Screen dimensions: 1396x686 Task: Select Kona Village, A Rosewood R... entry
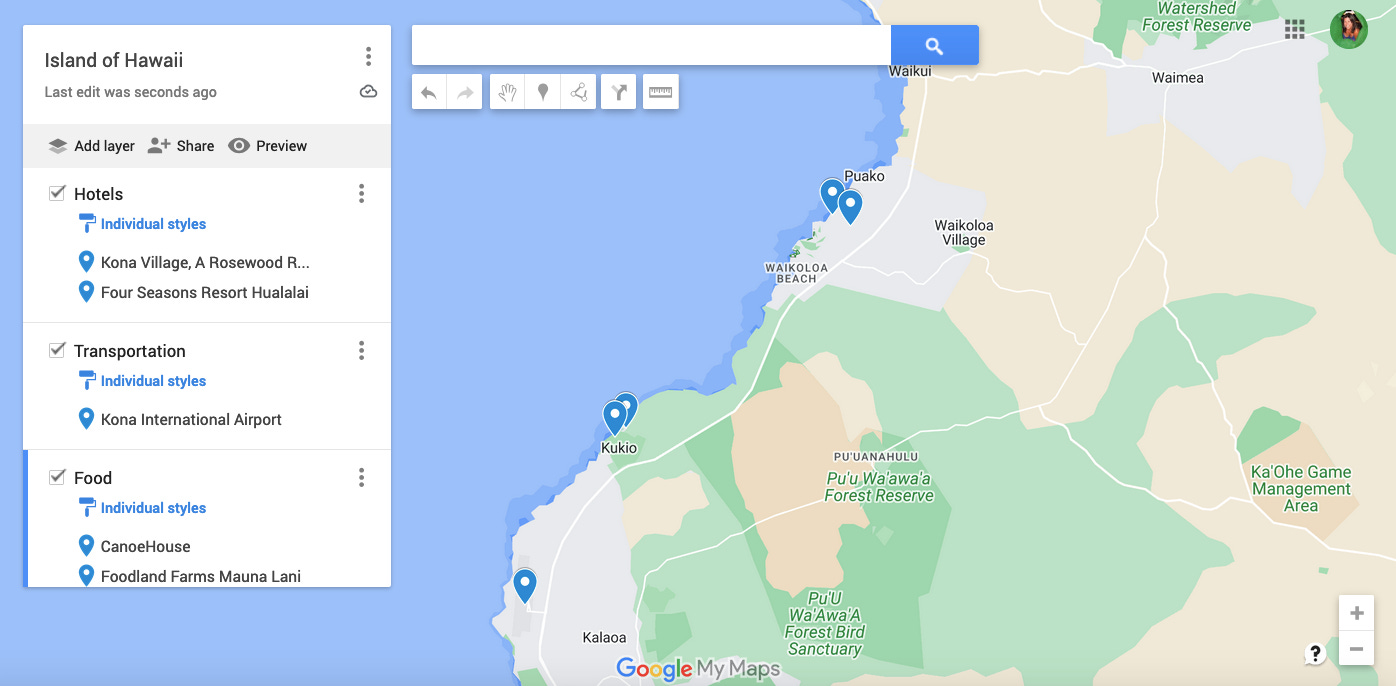(205, 262)
